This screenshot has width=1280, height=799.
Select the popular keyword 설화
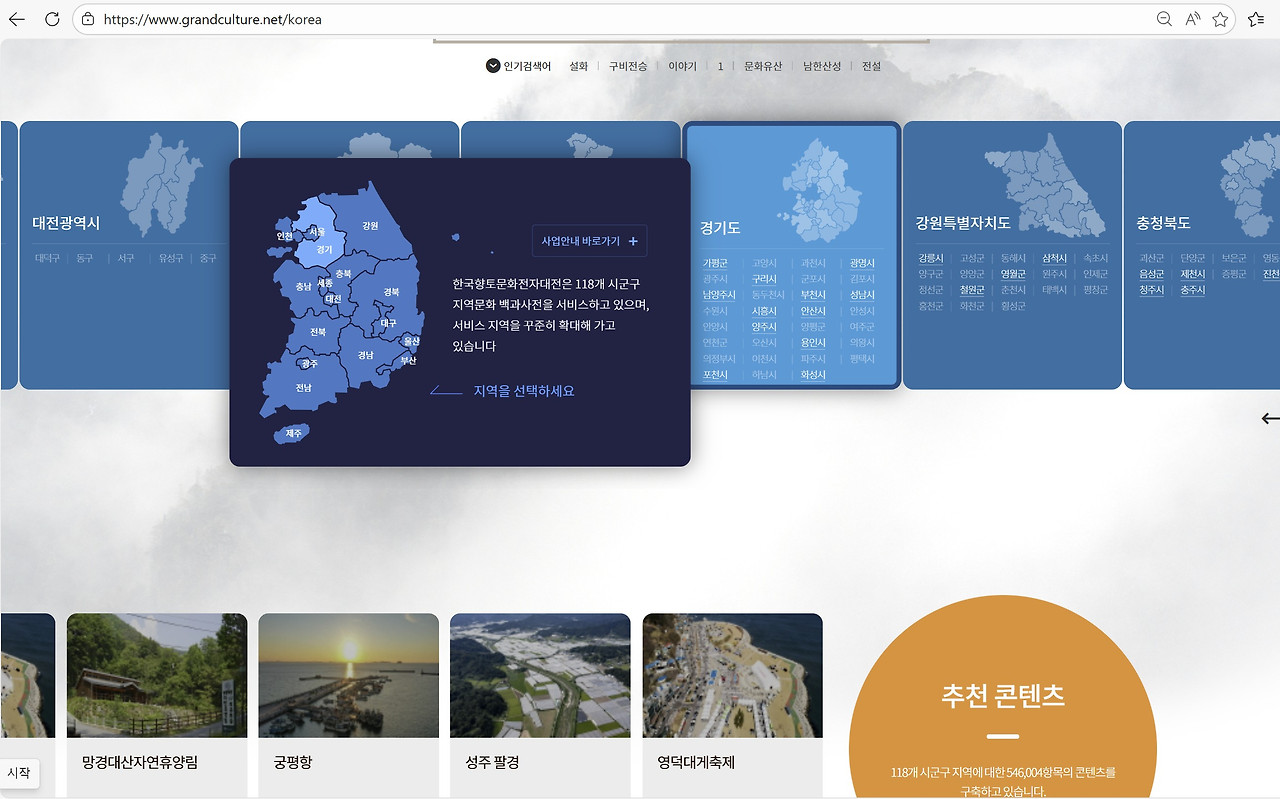(579, 66)
